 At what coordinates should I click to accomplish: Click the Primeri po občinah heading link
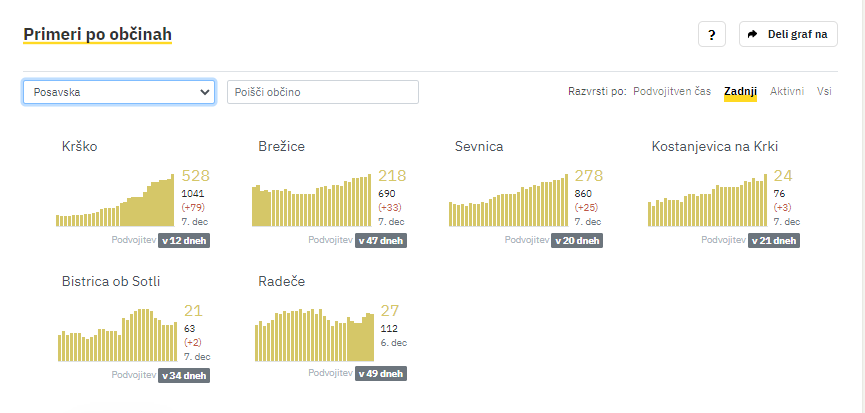pos(98,34)
